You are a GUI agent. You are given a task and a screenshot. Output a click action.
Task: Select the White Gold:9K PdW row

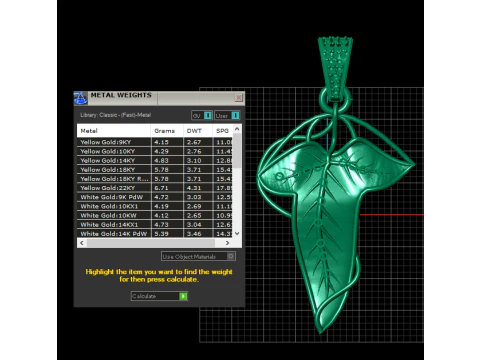pyautogui.click(x=155, y=197)
